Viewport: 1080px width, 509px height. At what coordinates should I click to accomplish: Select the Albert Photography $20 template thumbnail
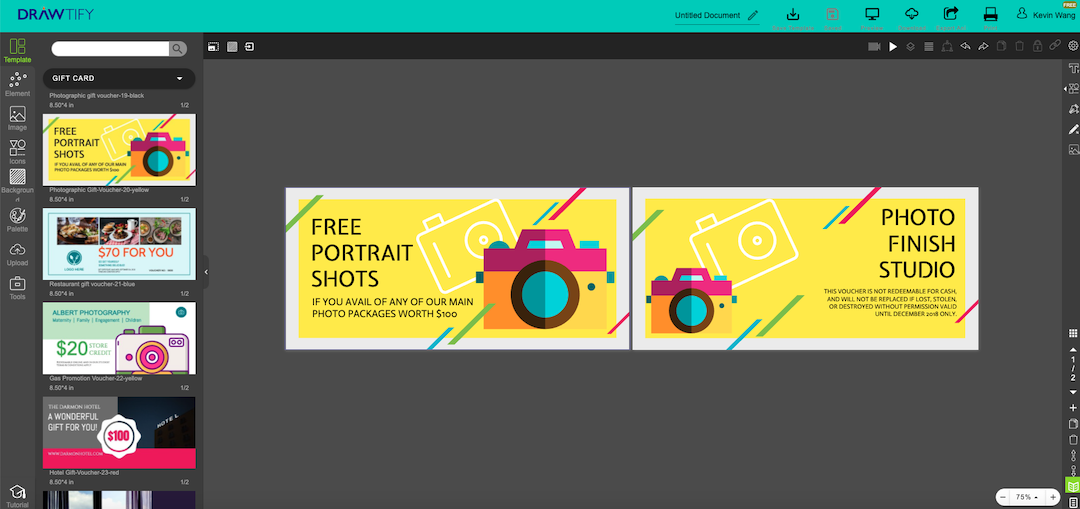click(x=119, y=338)
